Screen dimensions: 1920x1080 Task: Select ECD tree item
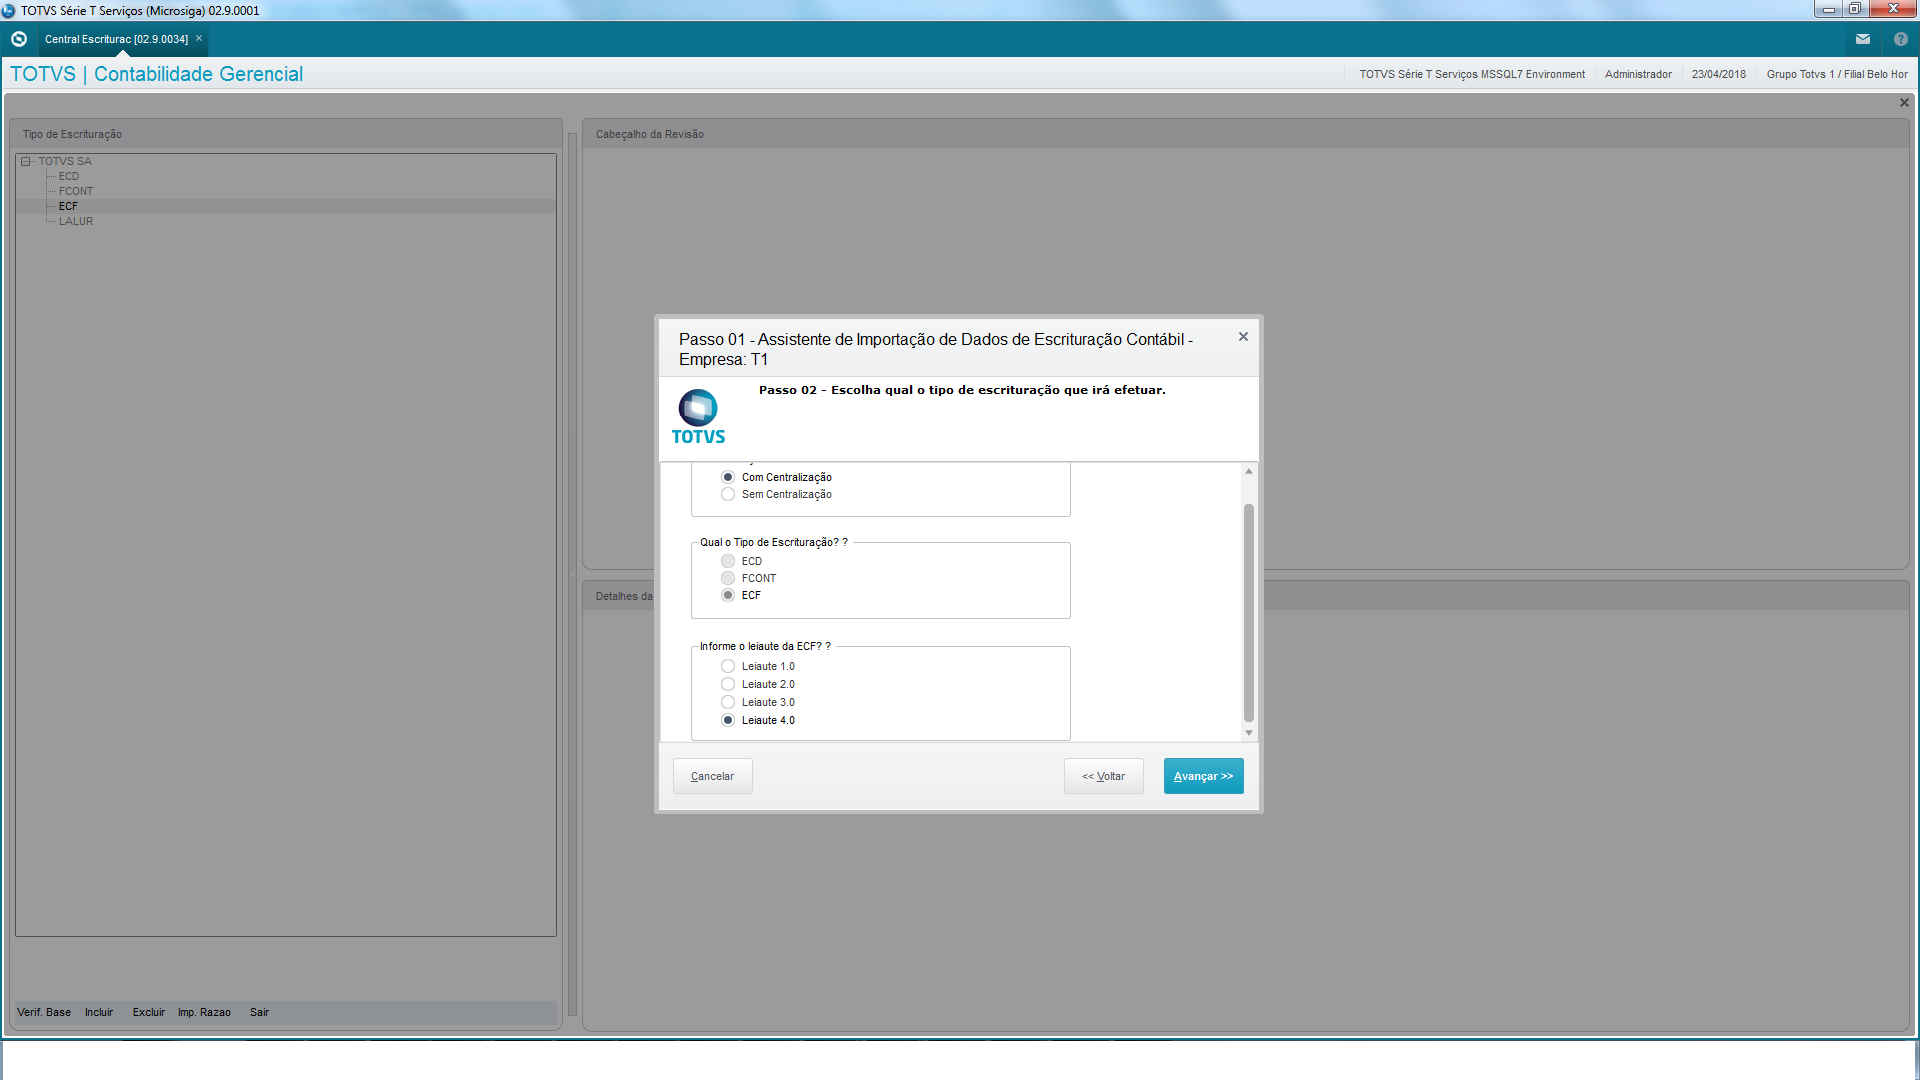[x=68, y=177]
